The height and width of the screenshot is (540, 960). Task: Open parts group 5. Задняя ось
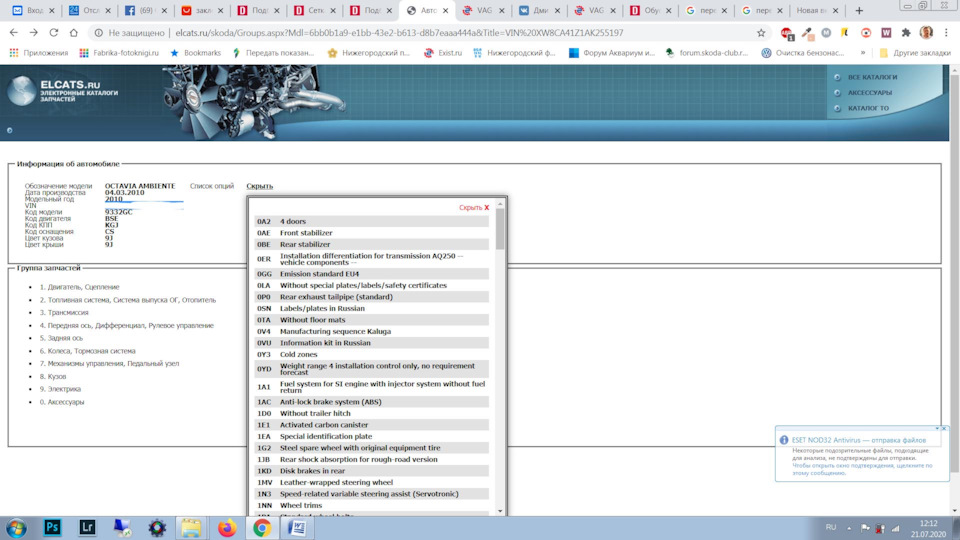61,338
